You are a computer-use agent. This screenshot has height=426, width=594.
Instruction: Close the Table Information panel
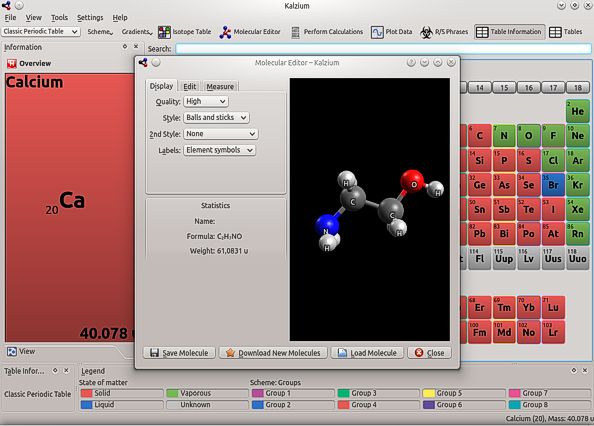(x=66, y=370)
